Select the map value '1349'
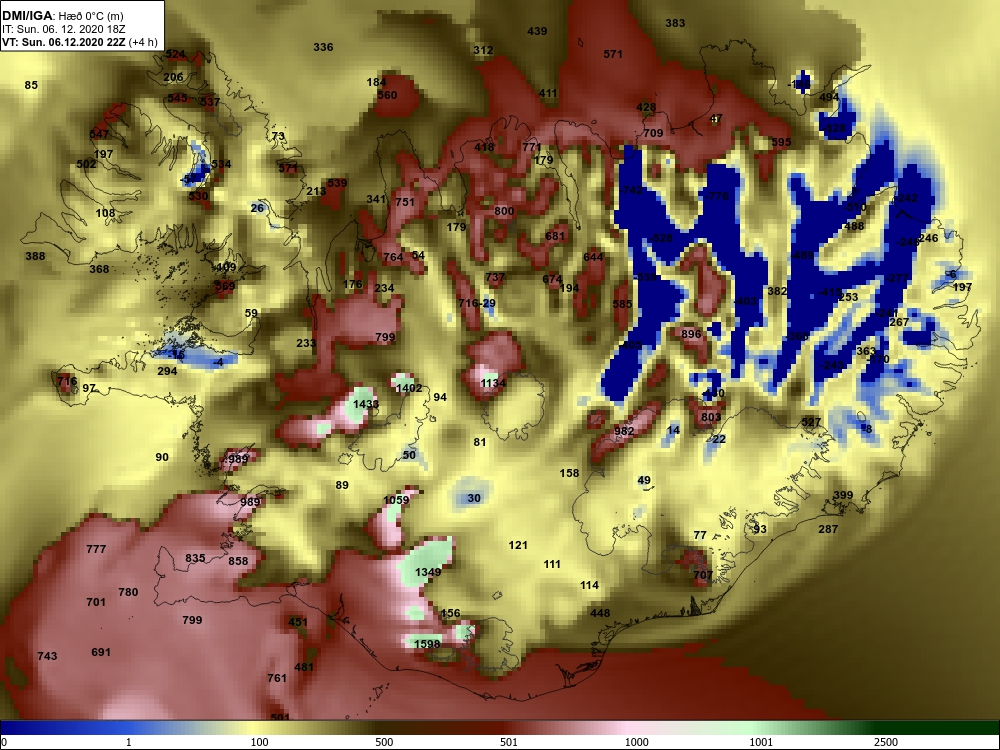 click(428, 572)
